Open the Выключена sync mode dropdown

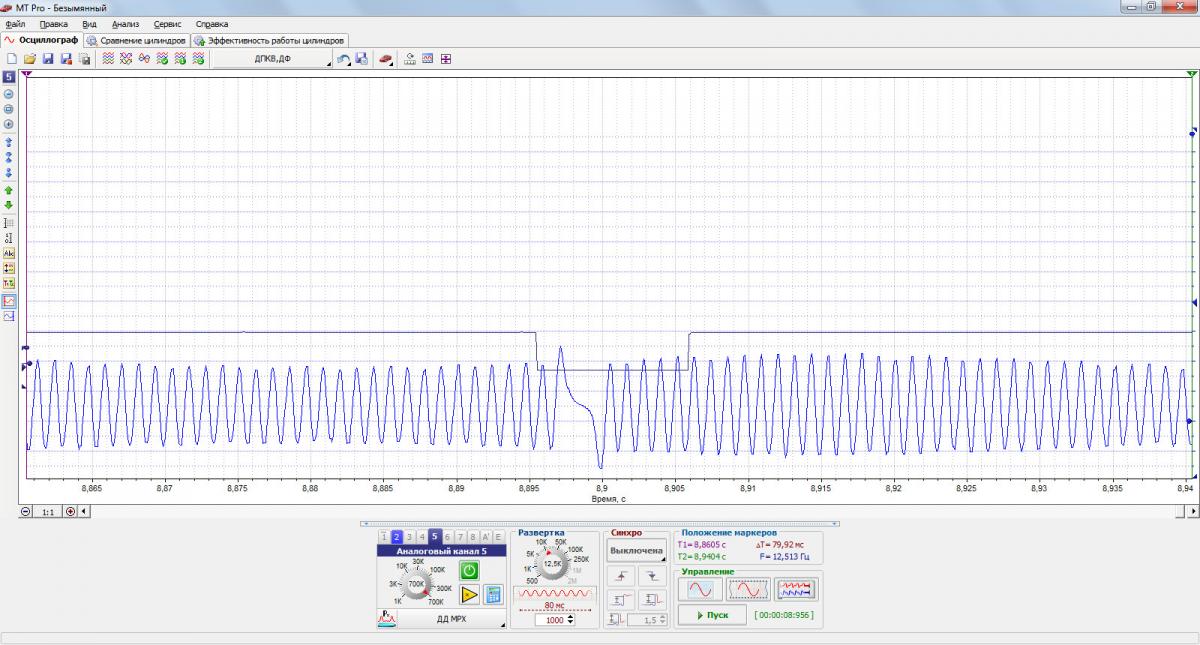[x=636, y=550]
